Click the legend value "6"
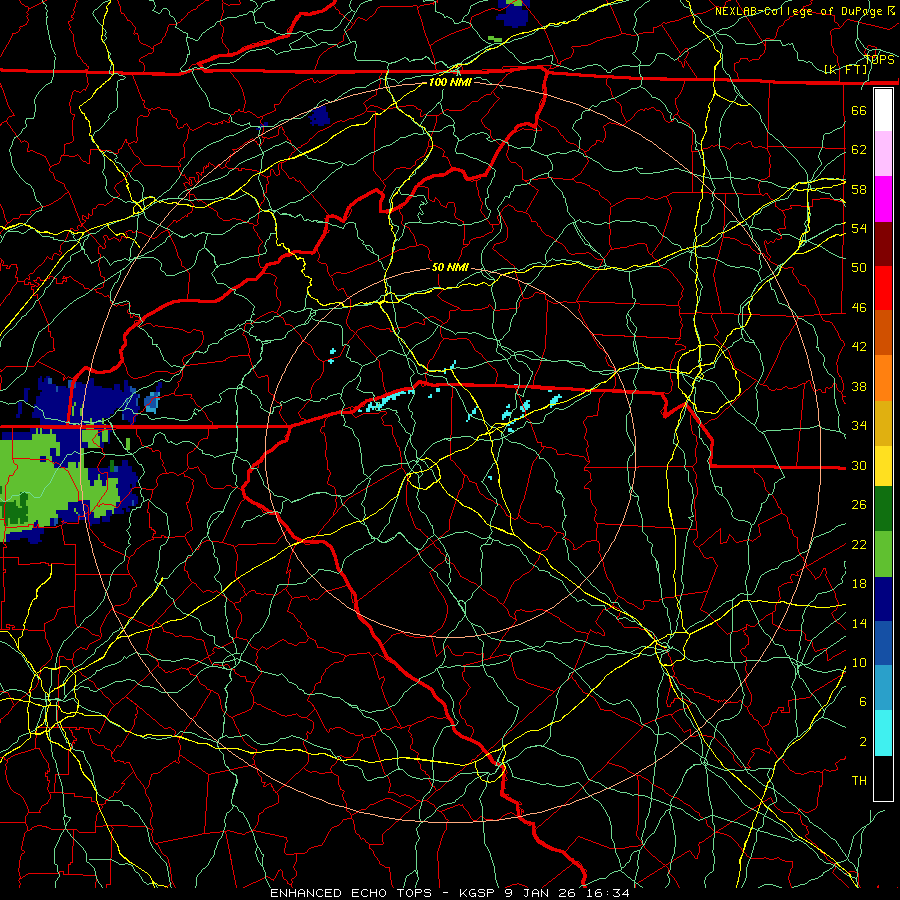 coord(863,702)
